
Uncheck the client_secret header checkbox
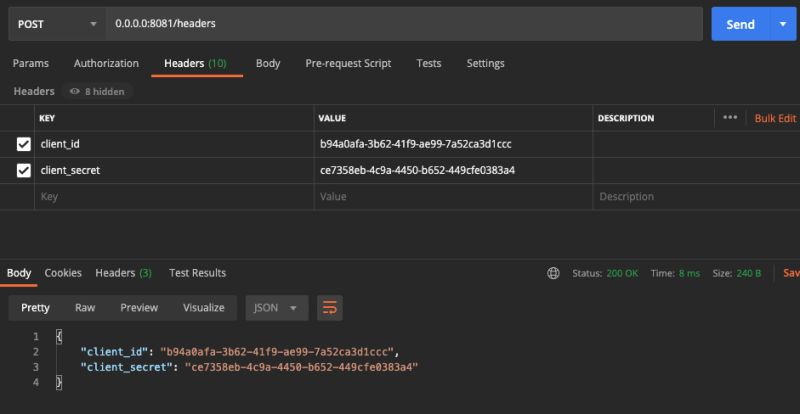point(23,171)
